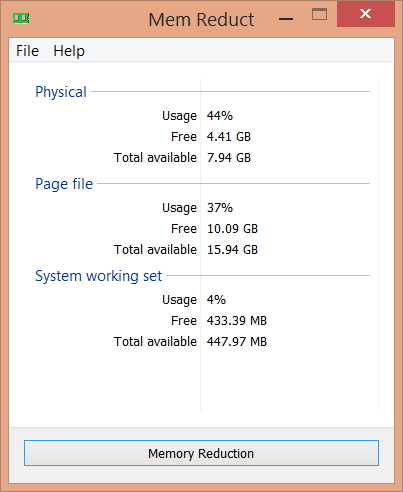Click the Mem Reduct memory chip icon
The height and width of the screenshot is (492, 403).
click(x=21, y=18)
